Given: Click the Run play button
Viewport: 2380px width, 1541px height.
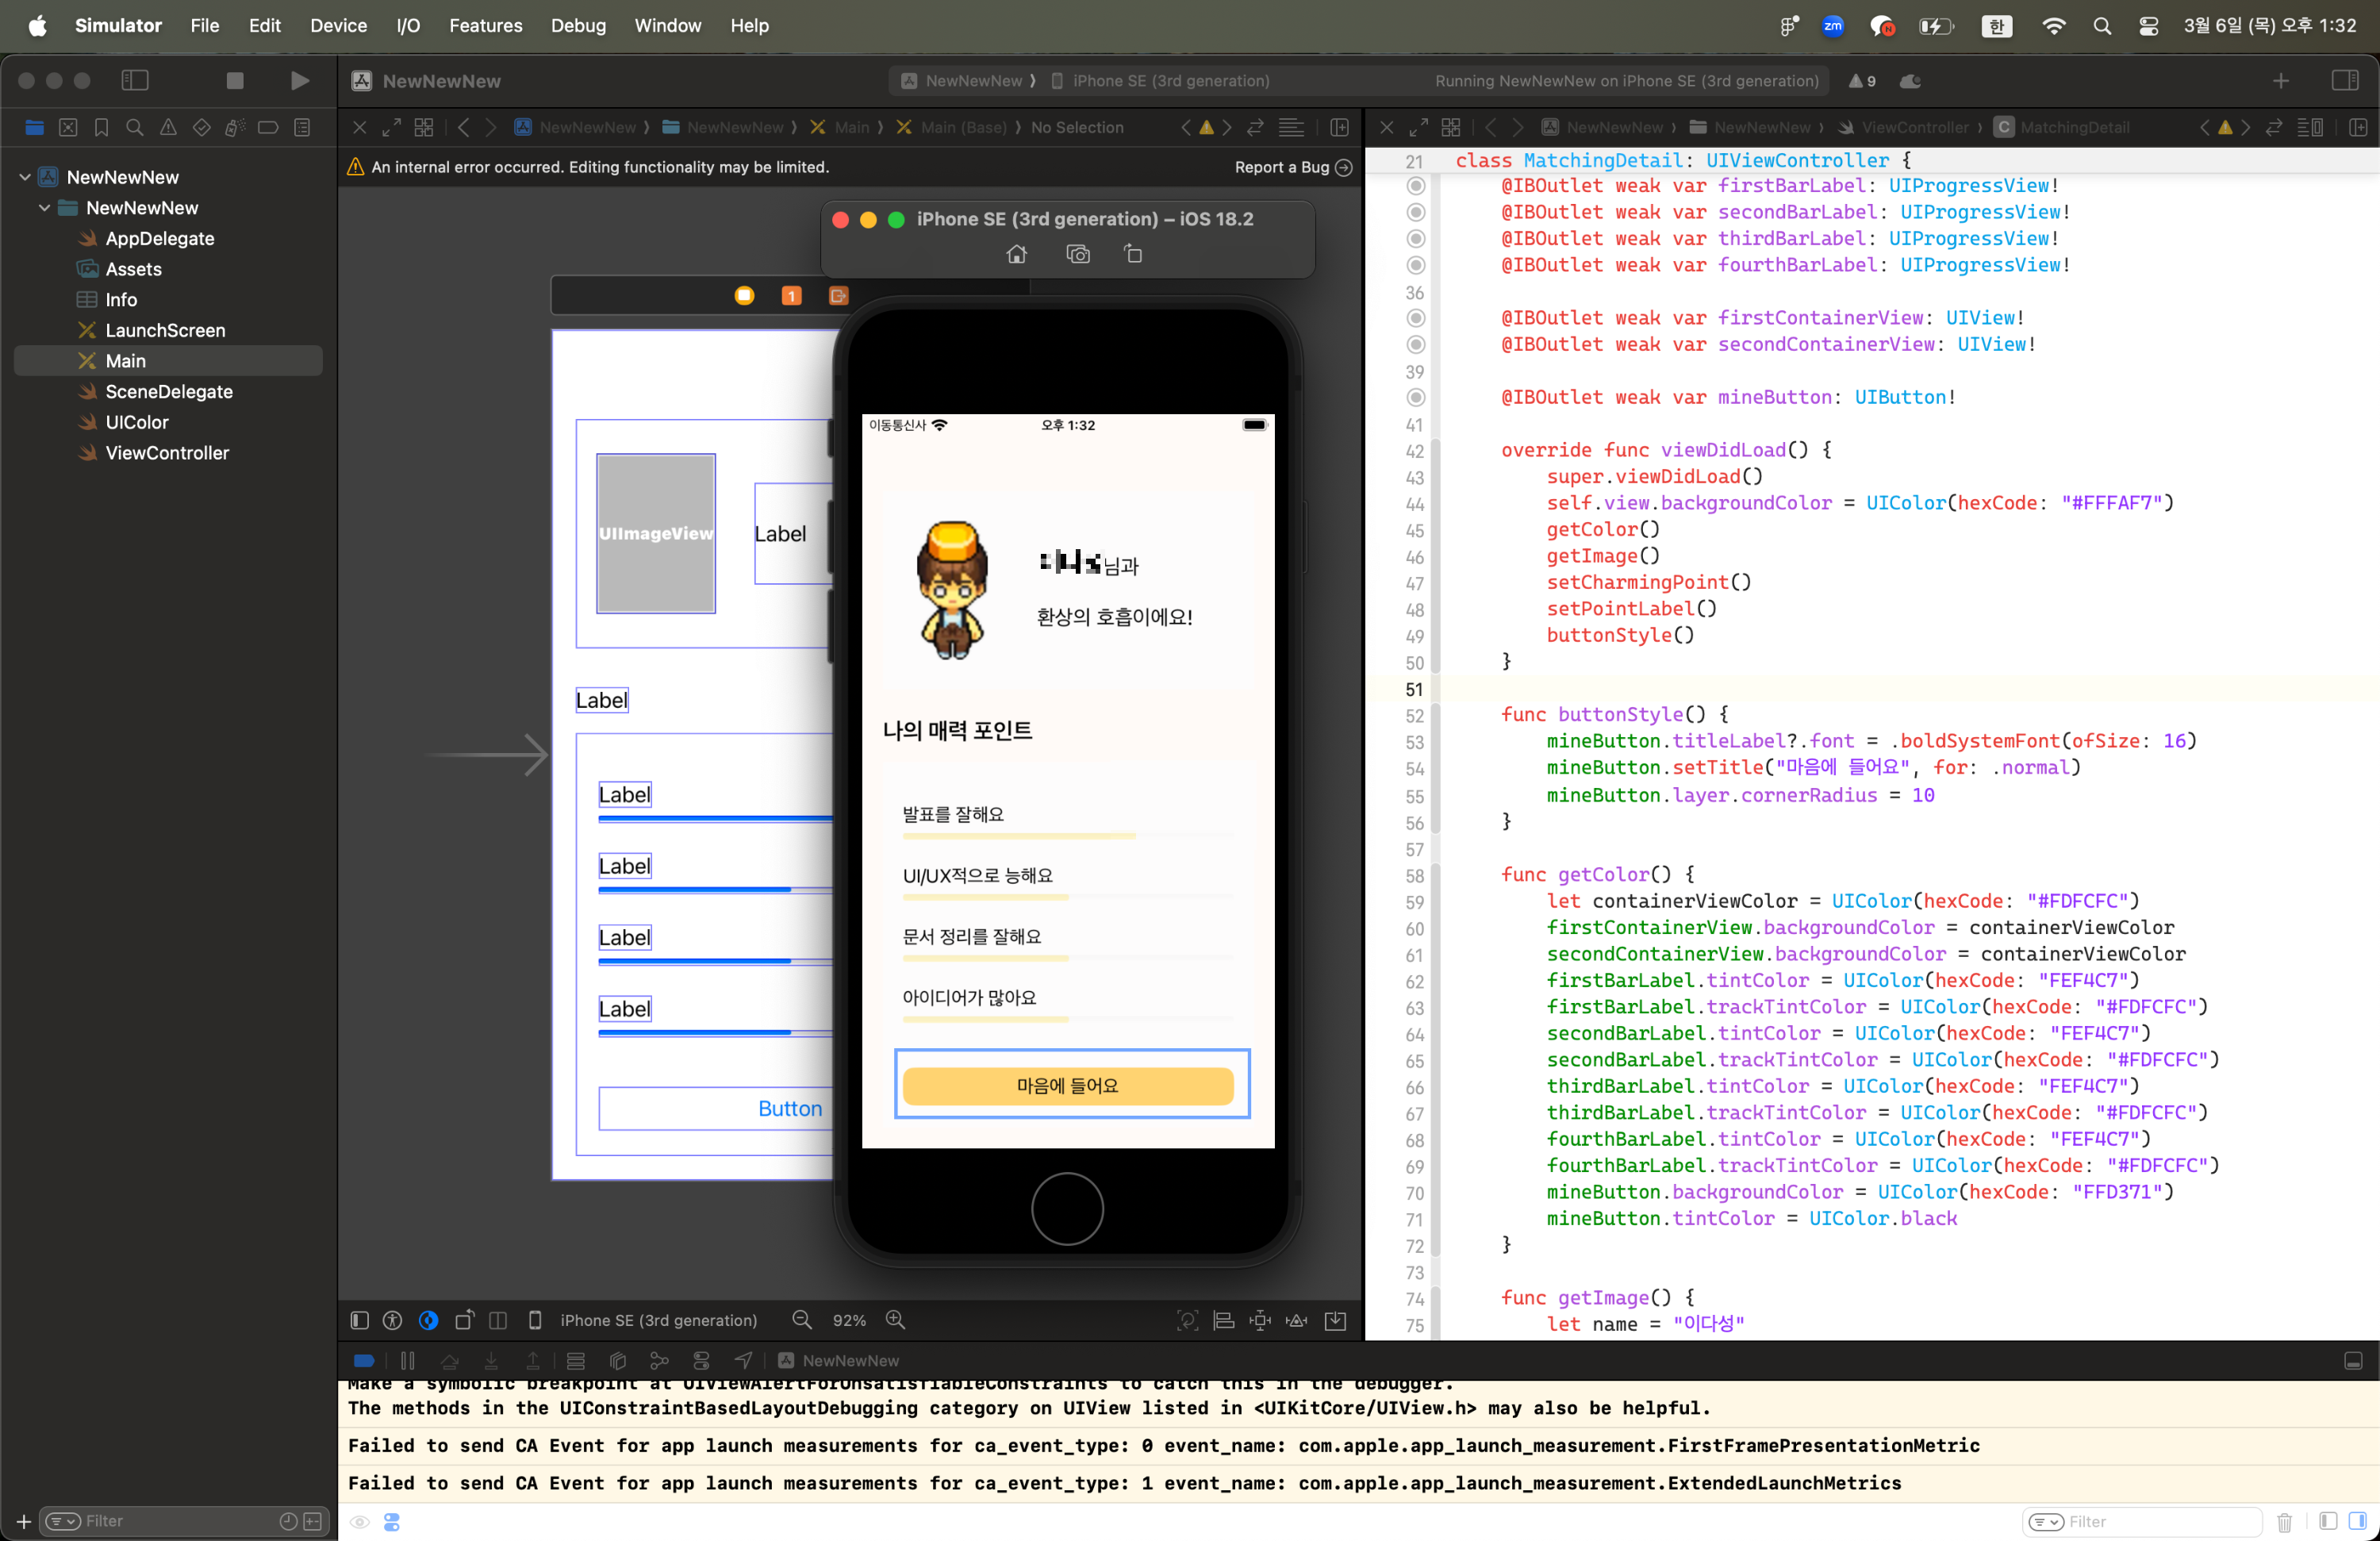Looking at the screenshot, I should pyautogui.click(x=298, y=81).
